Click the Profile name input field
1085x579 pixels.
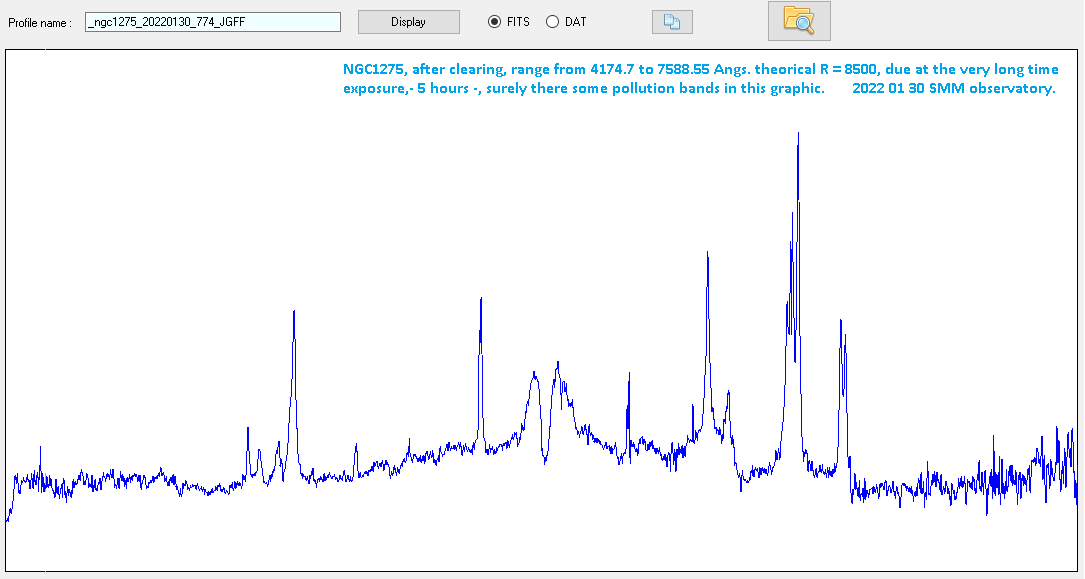click(212, 22)
